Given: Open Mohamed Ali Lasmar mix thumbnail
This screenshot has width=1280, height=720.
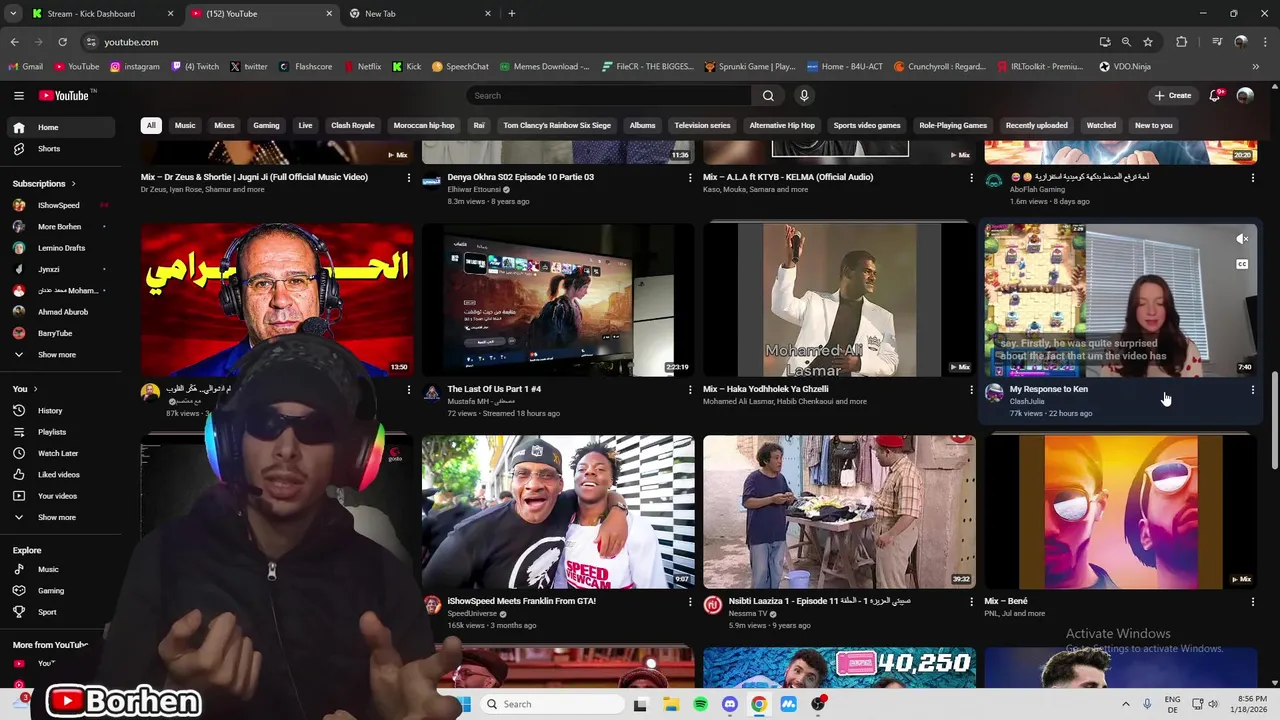Looking at the screenshot, I should [839, 300].
